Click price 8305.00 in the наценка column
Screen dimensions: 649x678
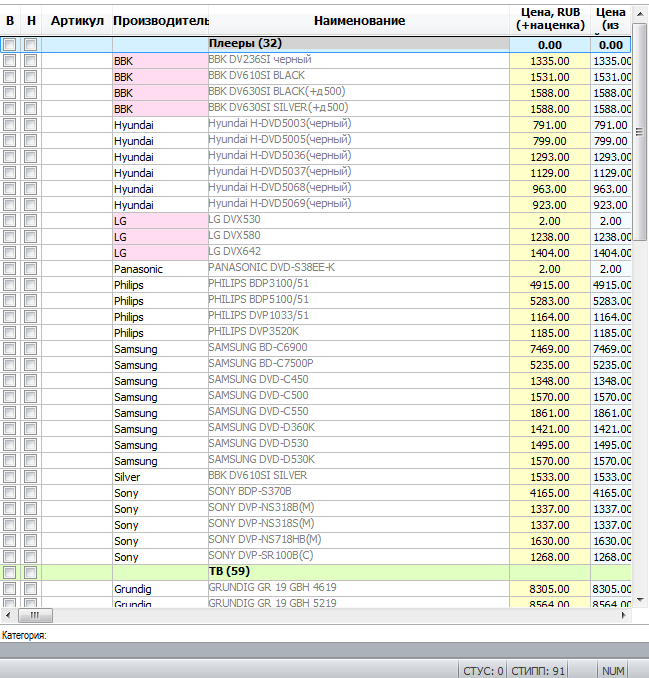pos(550,588)
